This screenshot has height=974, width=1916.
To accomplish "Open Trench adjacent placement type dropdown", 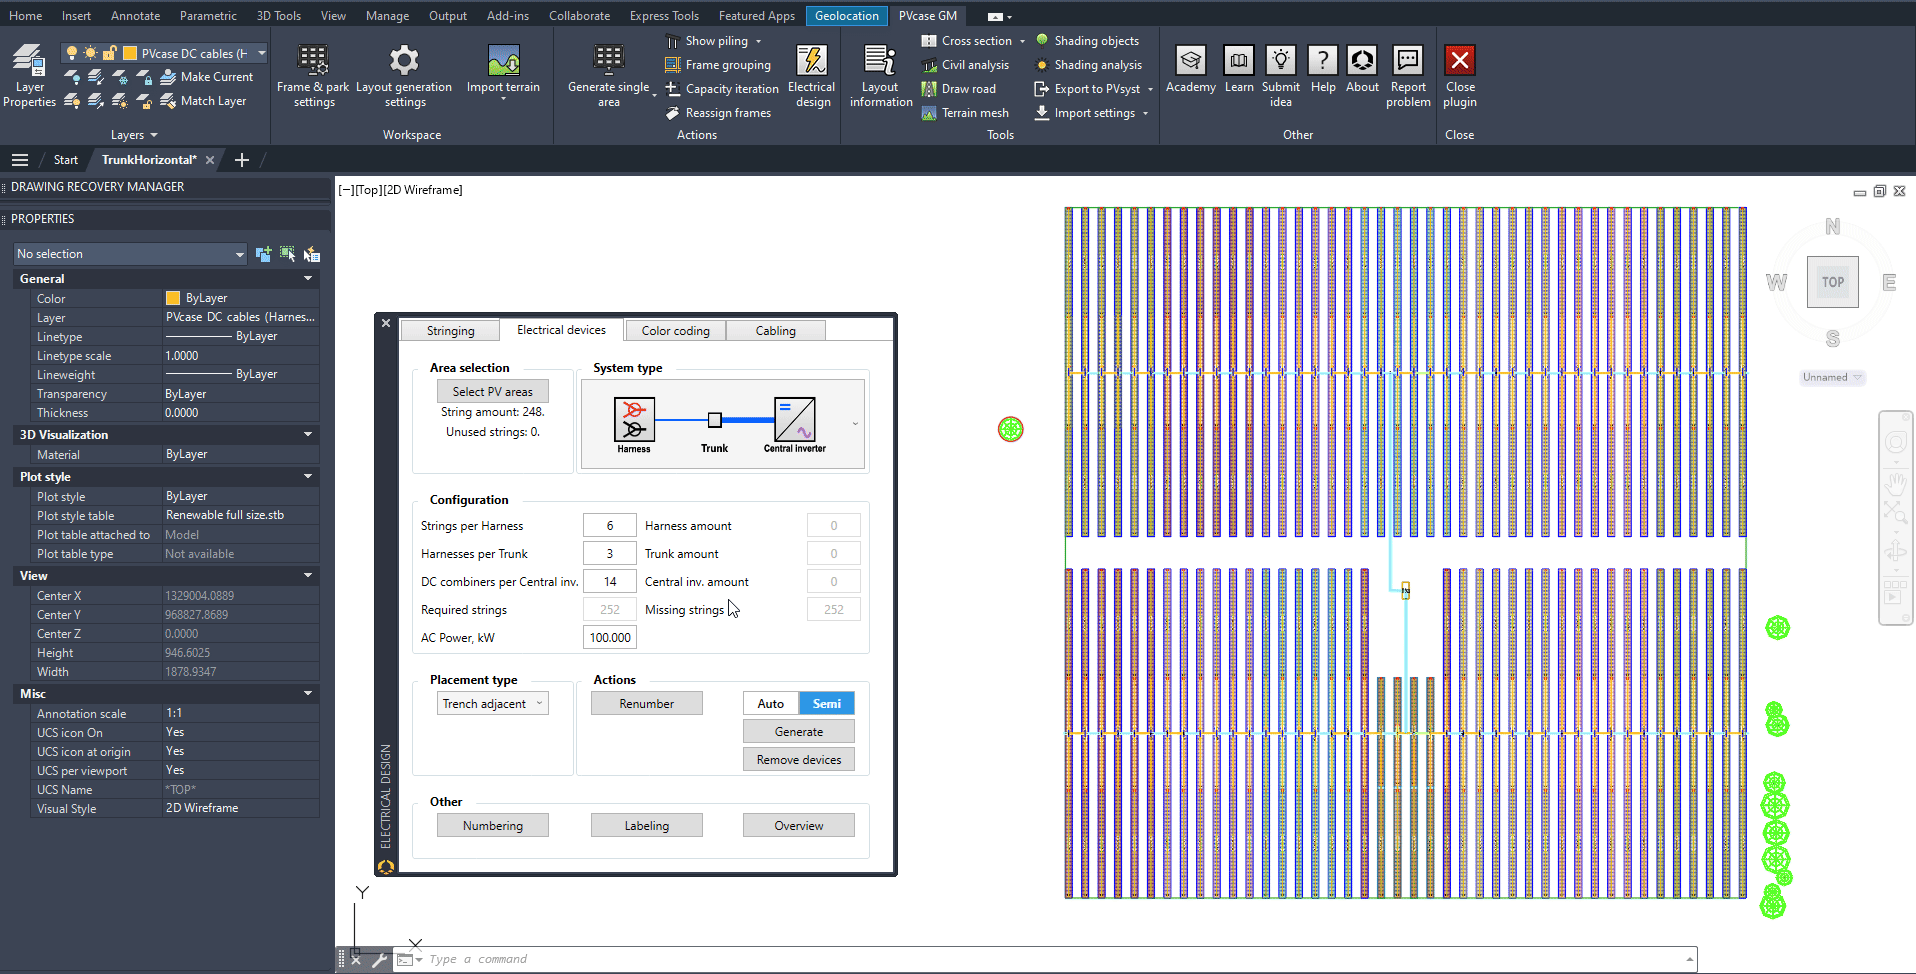I will coord(493,704).
